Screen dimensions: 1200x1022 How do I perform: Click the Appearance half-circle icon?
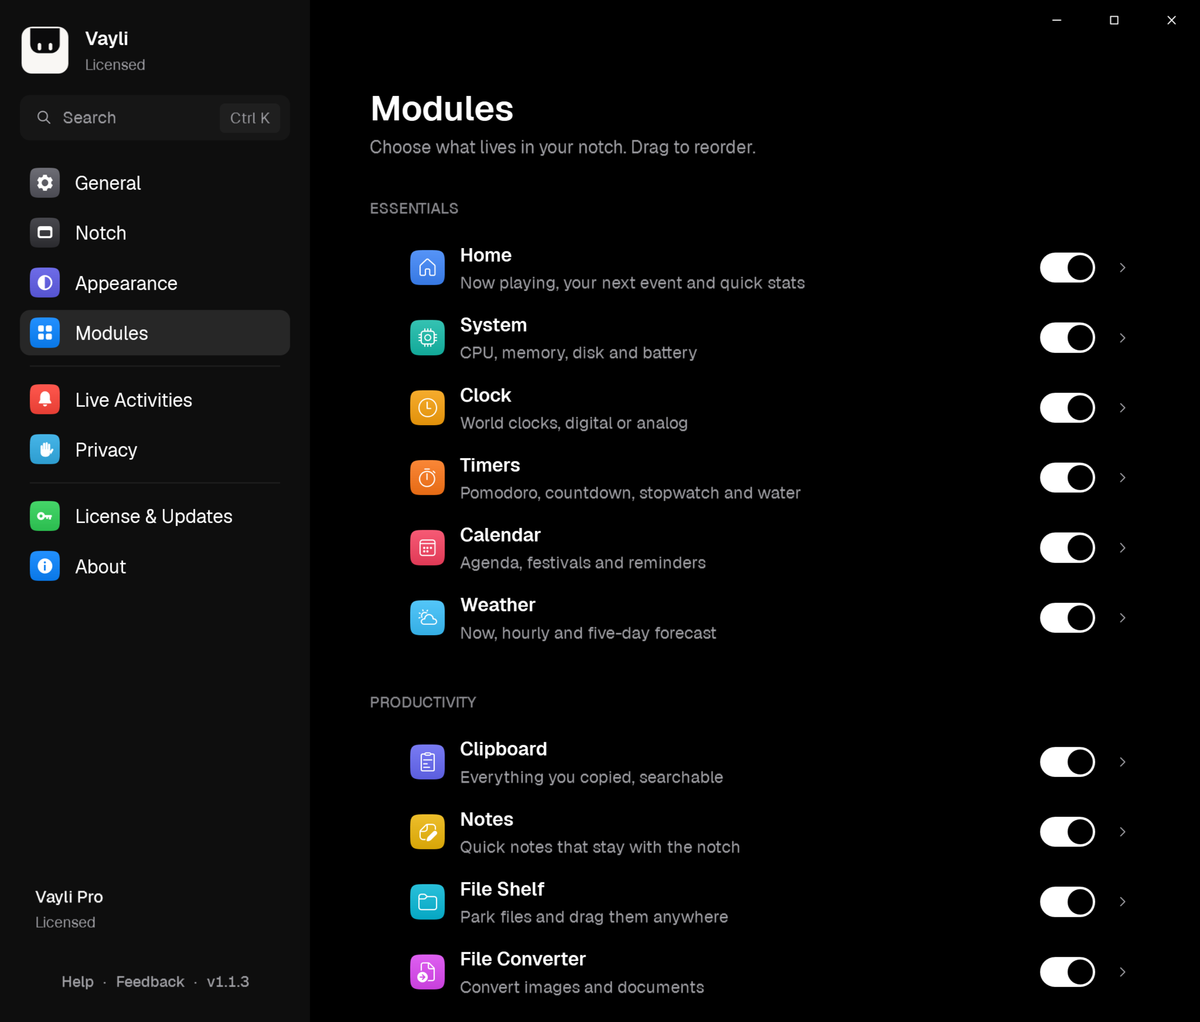45,283
